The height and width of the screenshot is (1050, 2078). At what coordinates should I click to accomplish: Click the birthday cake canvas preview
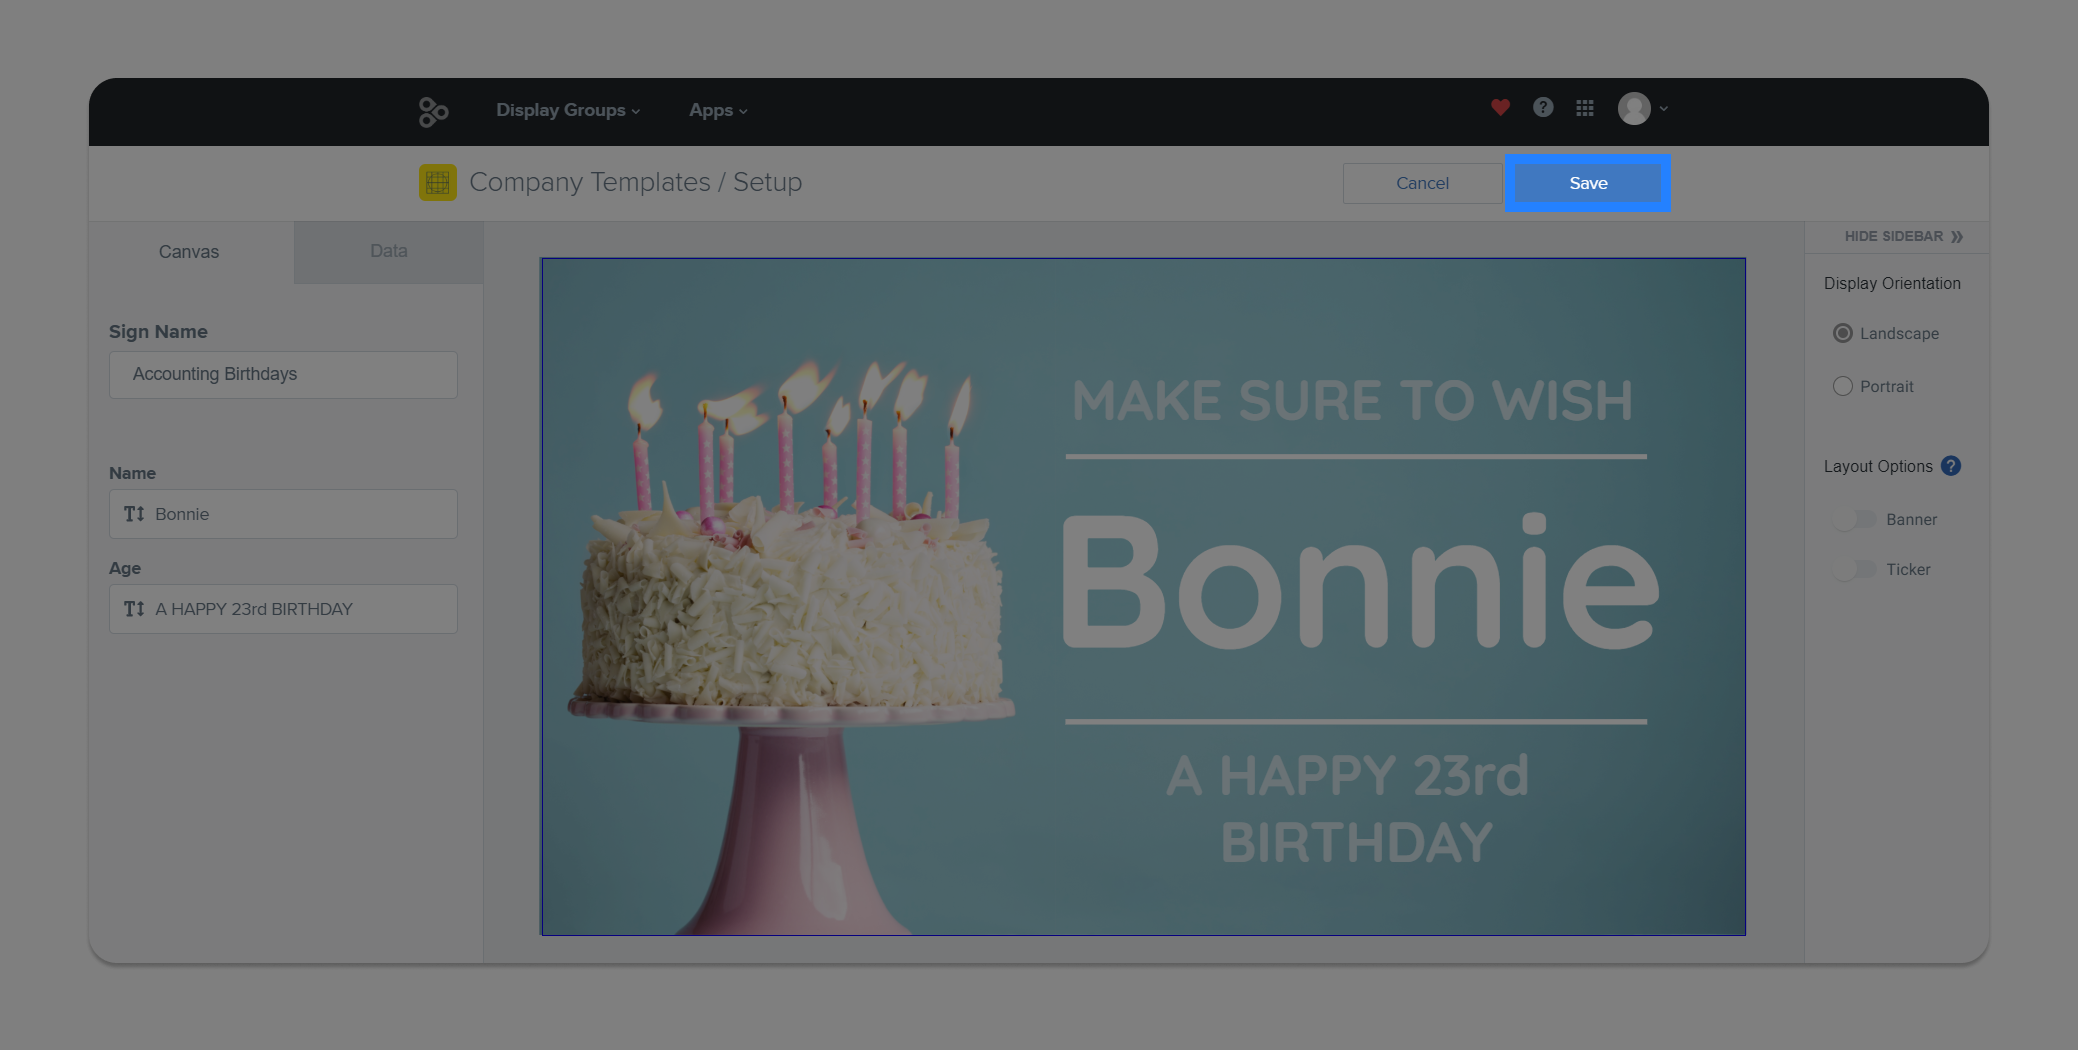(1143, 597)
